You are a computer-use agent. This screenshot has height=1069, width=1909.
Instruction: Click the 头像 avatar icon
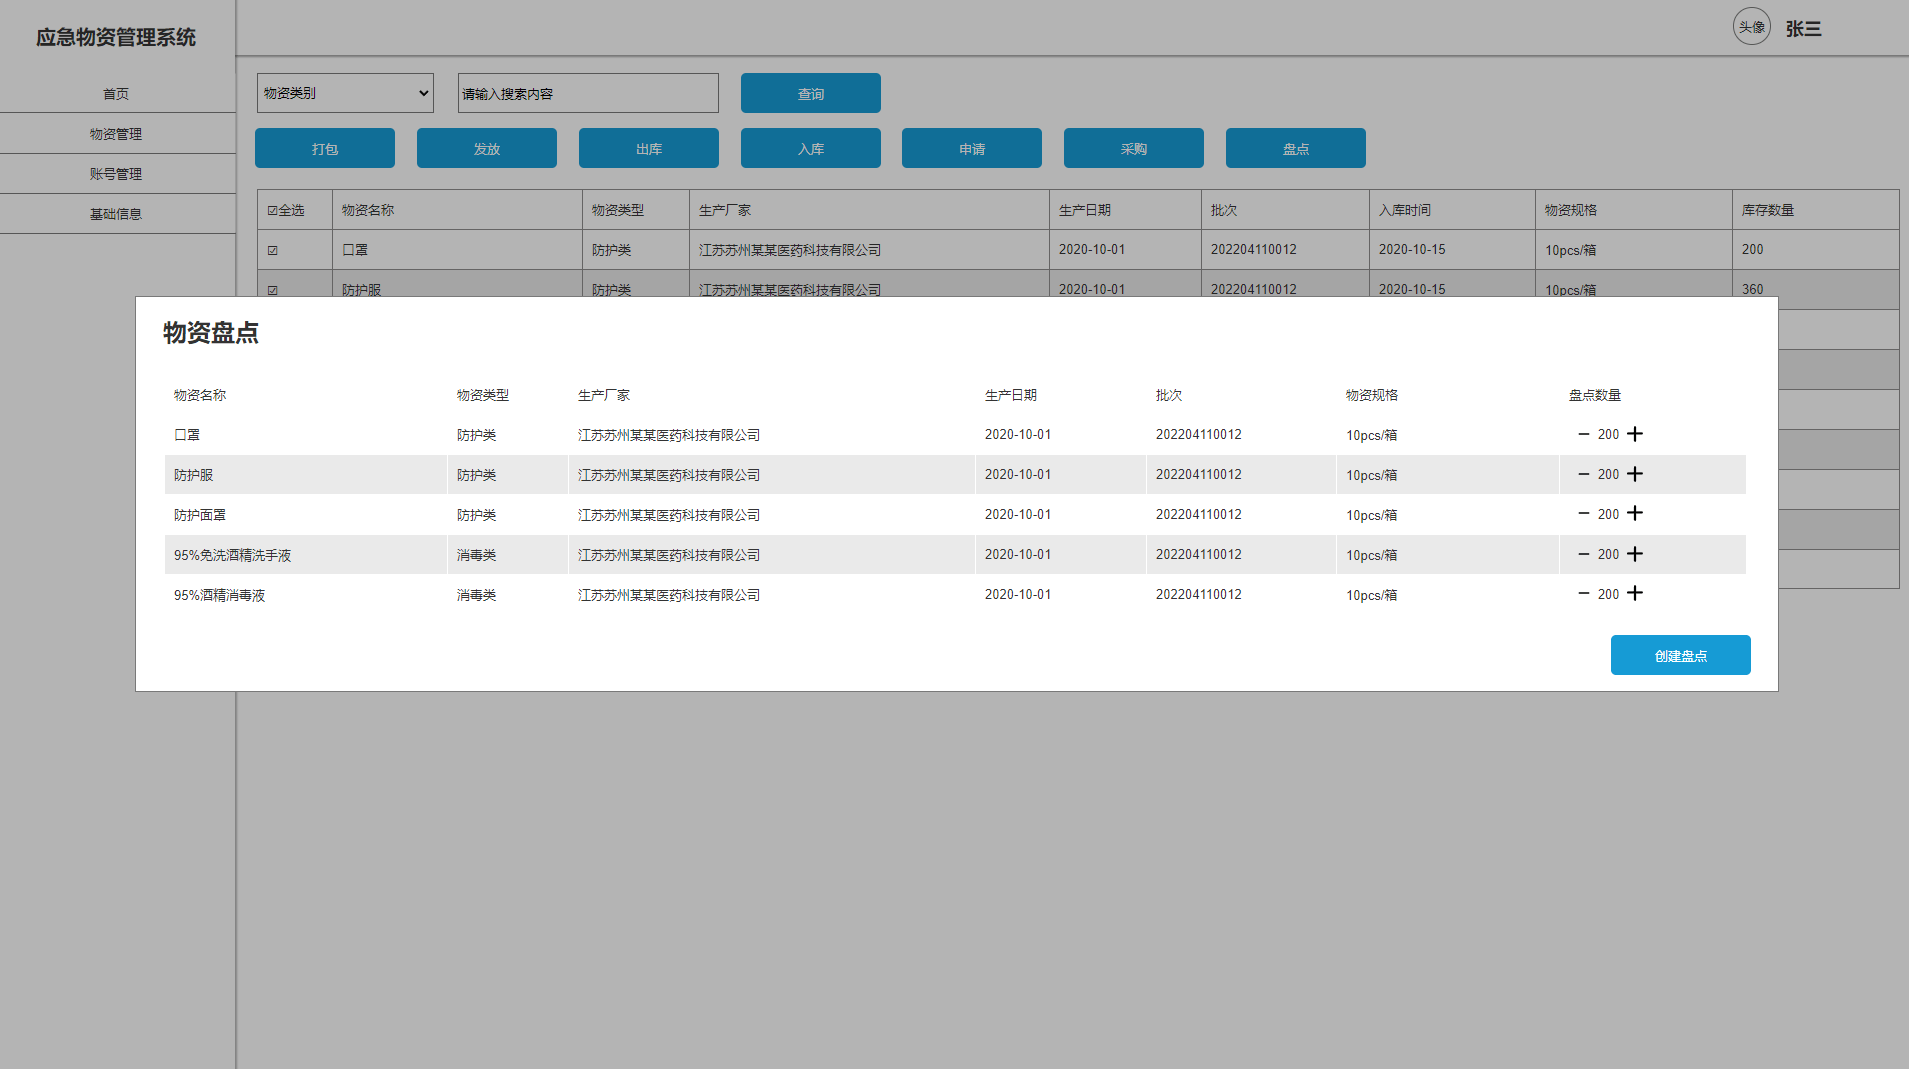(x=1751, y=27)
